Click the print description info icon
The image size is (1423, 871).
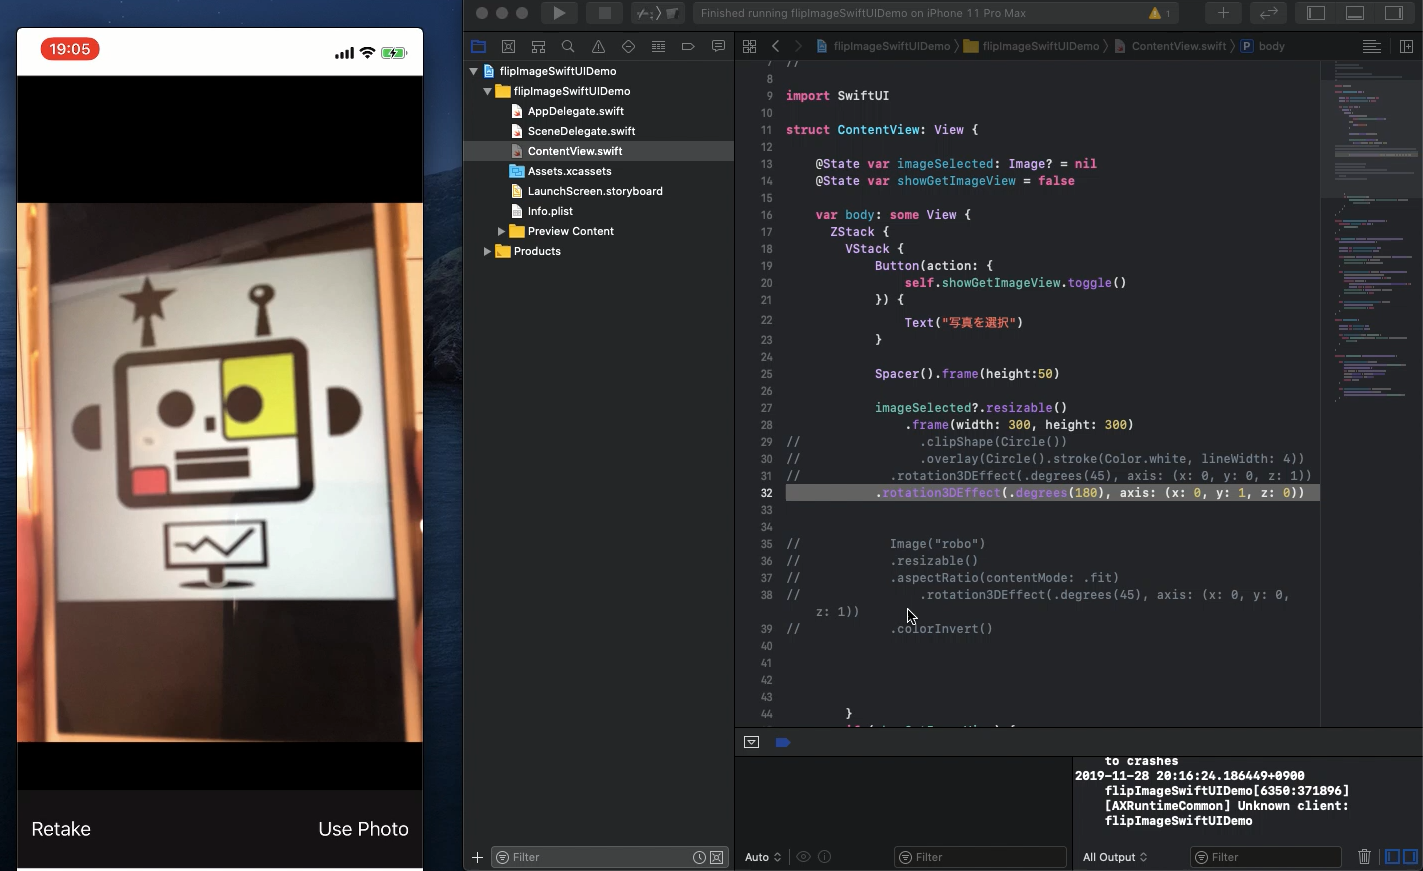pos(825,857)
